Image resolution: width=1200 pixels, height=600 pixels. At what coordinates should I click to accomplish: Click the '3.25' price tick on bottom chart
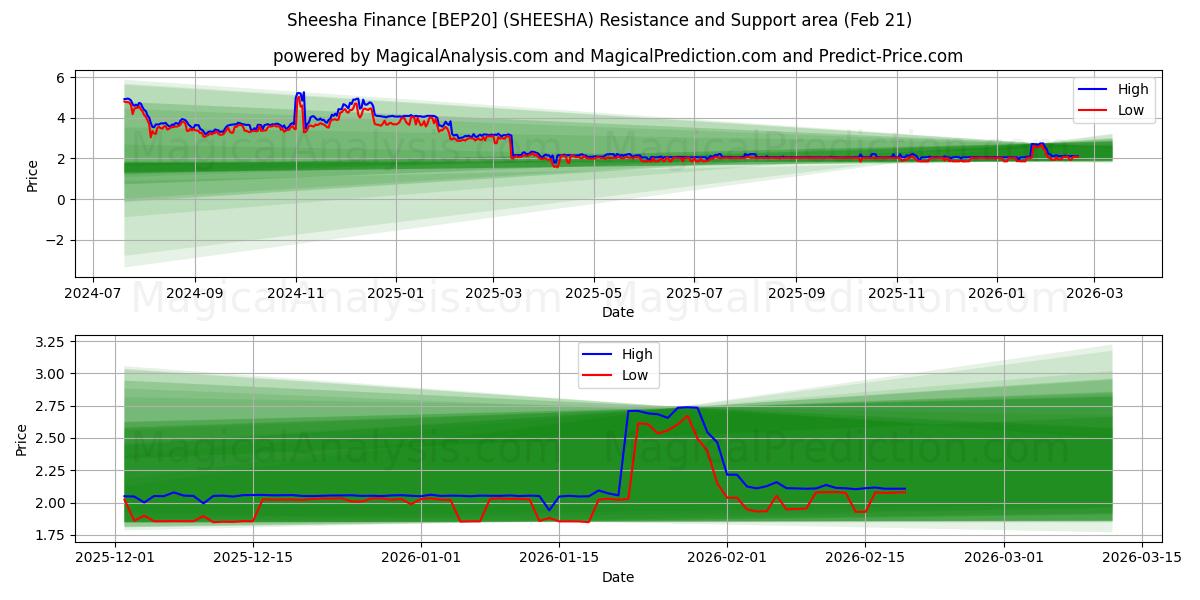49,342
